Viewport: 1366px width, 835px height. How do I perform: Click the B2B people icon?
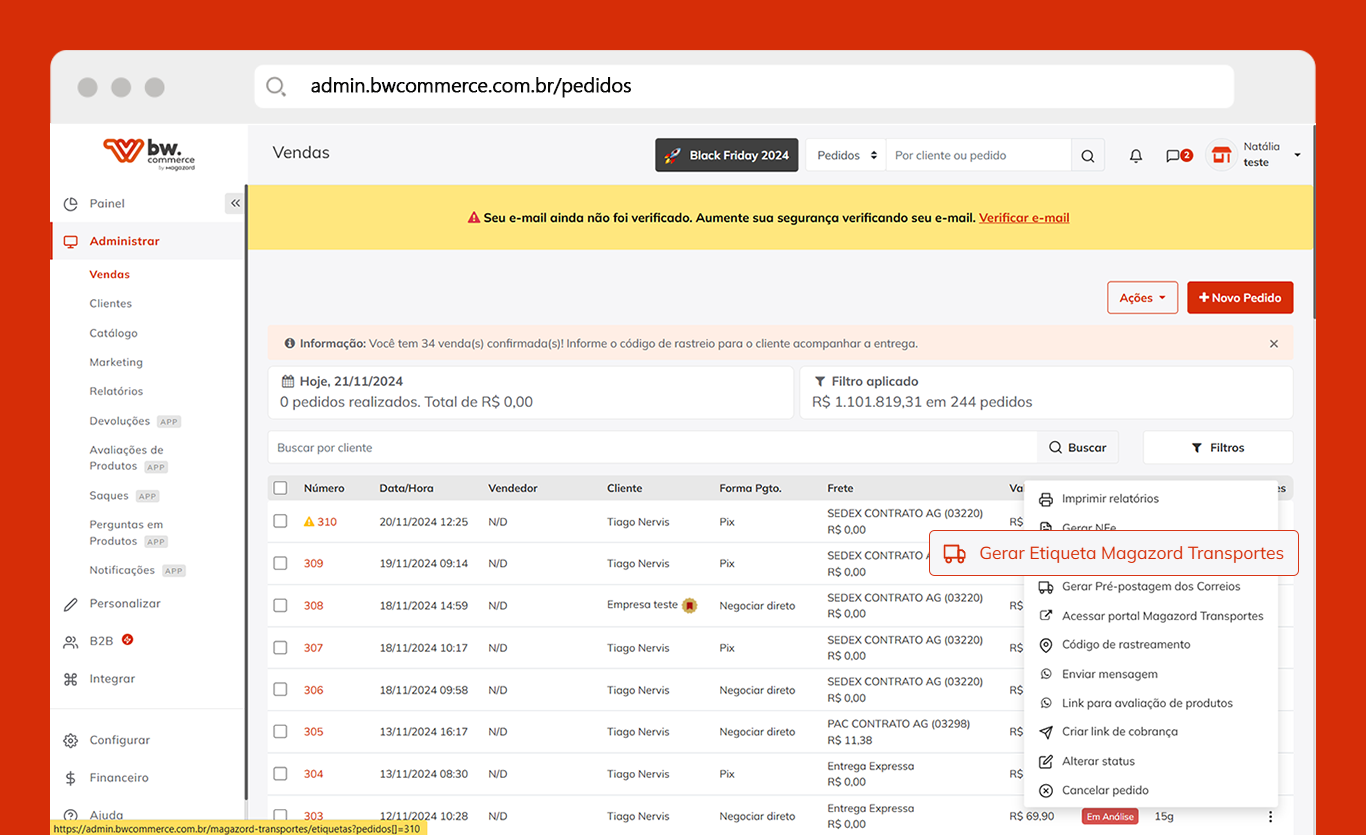[70, 641]
